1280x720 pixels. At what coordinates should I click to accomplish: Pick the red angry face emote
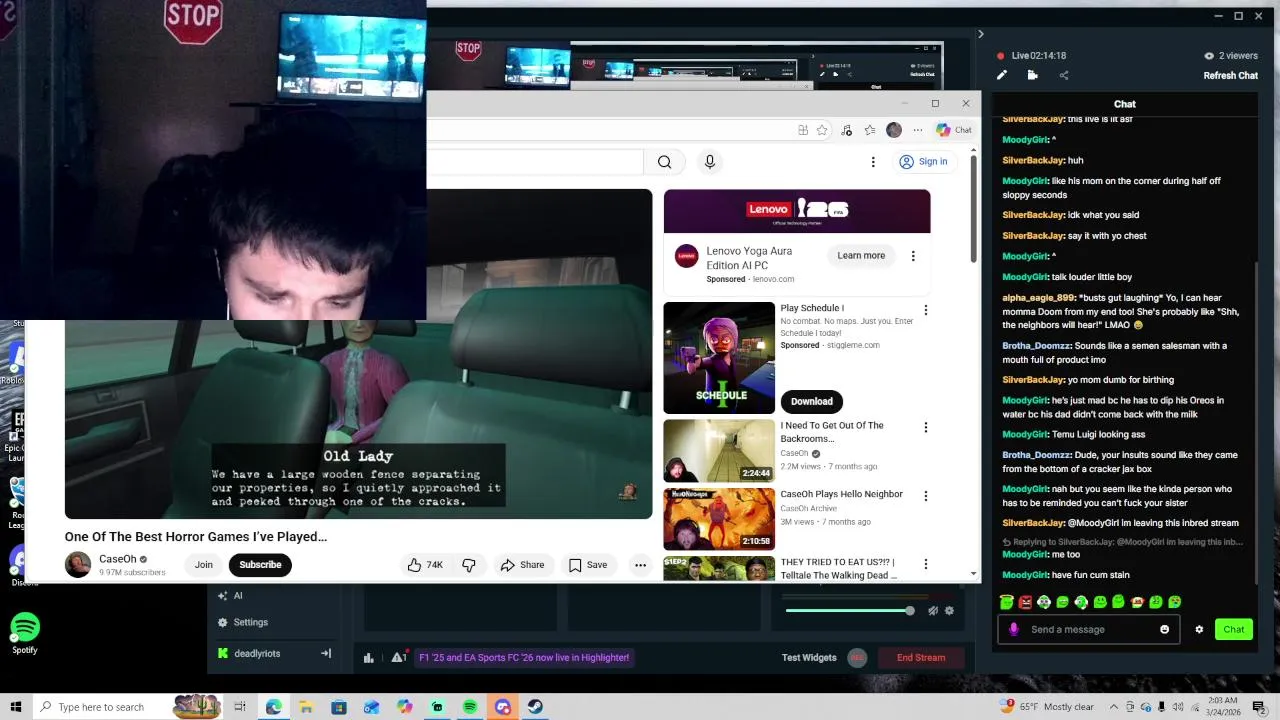pos(1025,602)
